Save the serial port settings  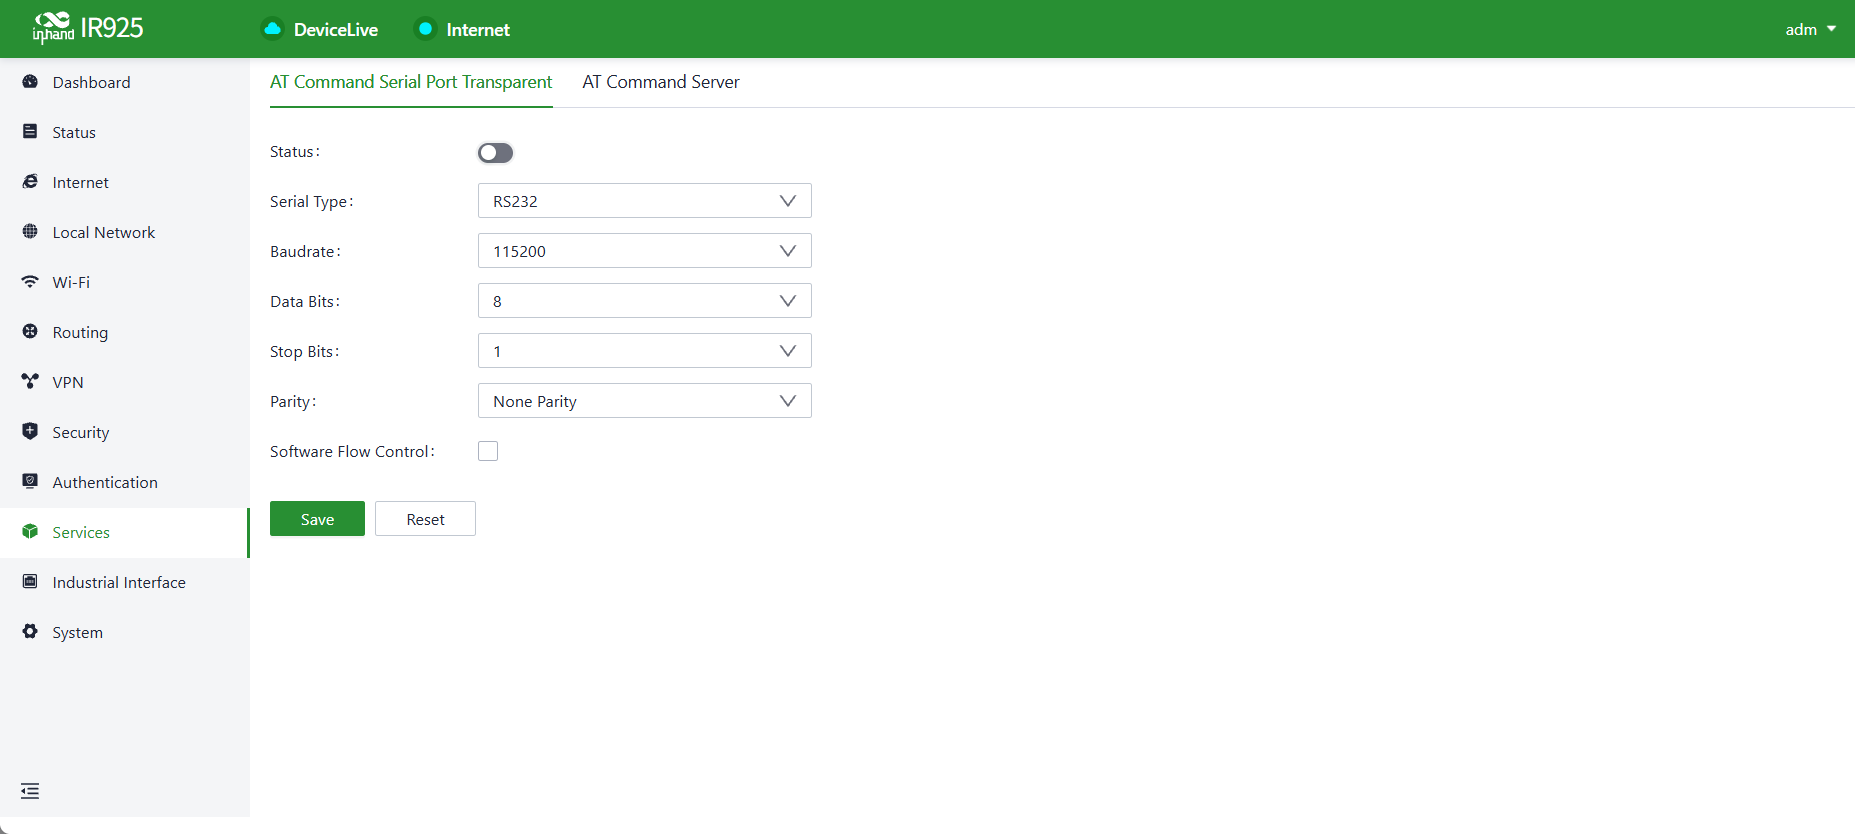point(317,519)
